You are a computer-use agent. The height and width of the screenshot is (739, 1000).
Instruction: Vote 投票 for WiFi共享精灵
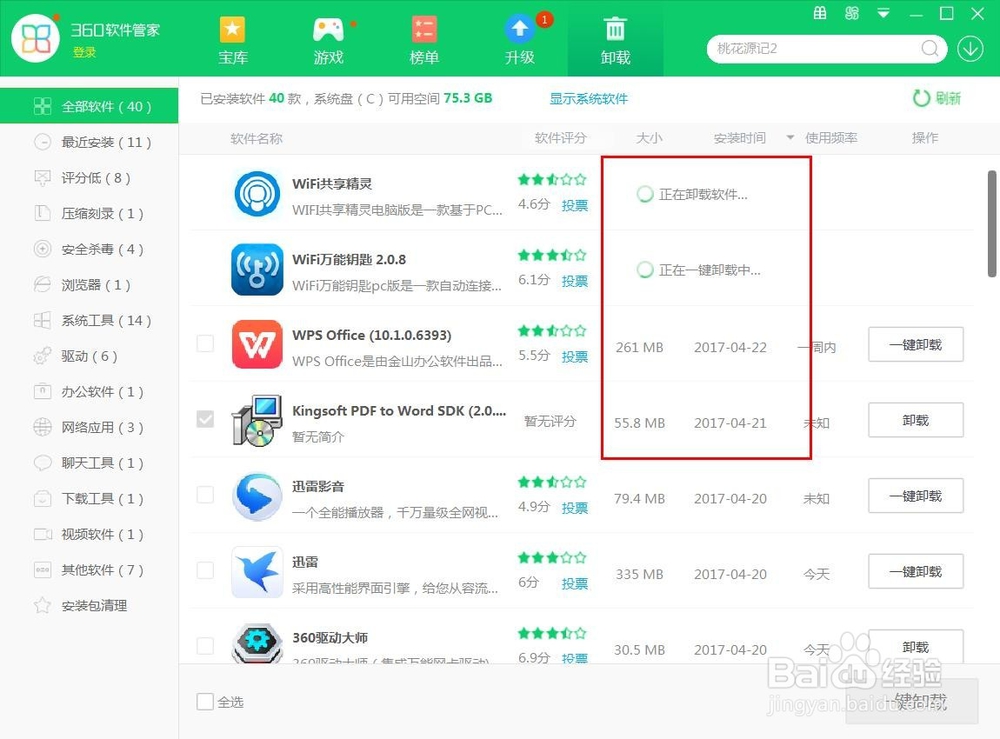(575, 205)
